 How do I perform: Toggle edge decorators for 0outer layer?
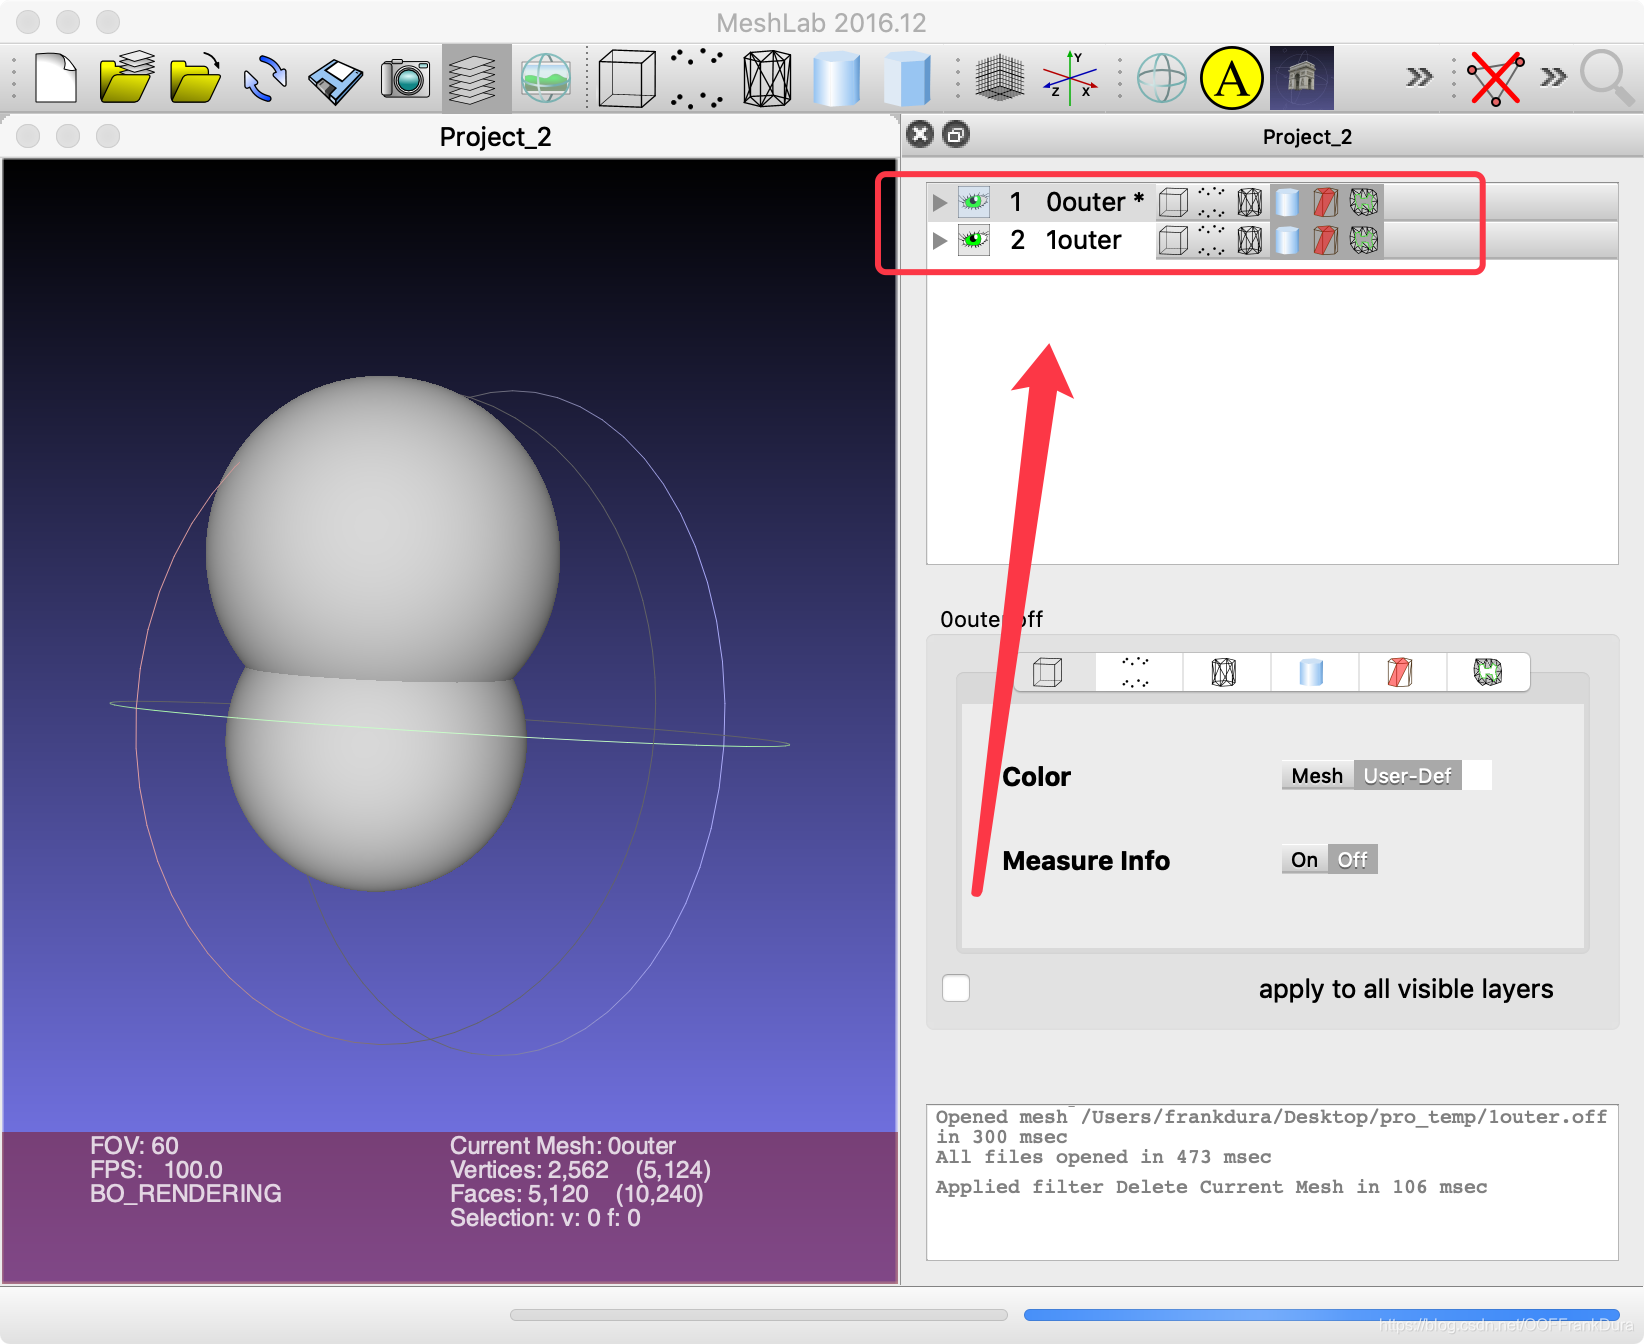click(1364, 202)
